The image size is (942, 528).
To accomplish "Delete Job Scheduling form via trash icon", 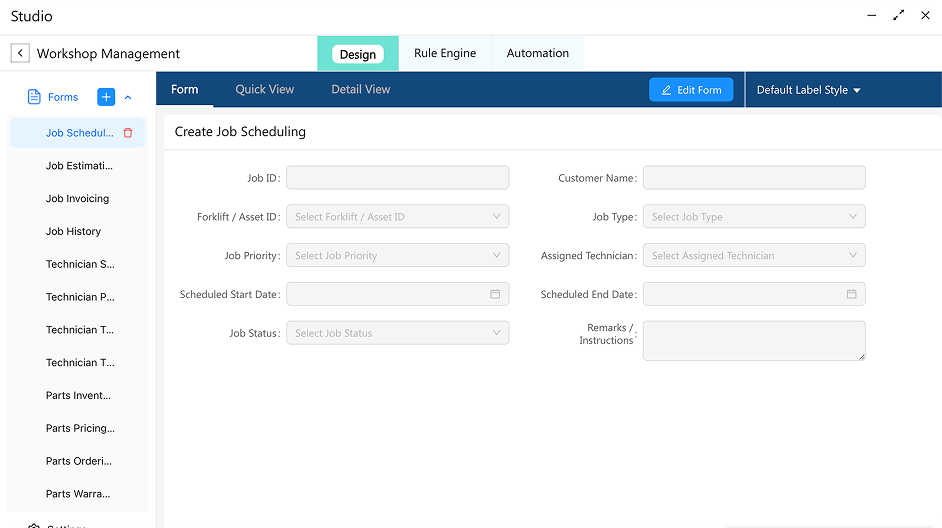I will coord(128,133).
